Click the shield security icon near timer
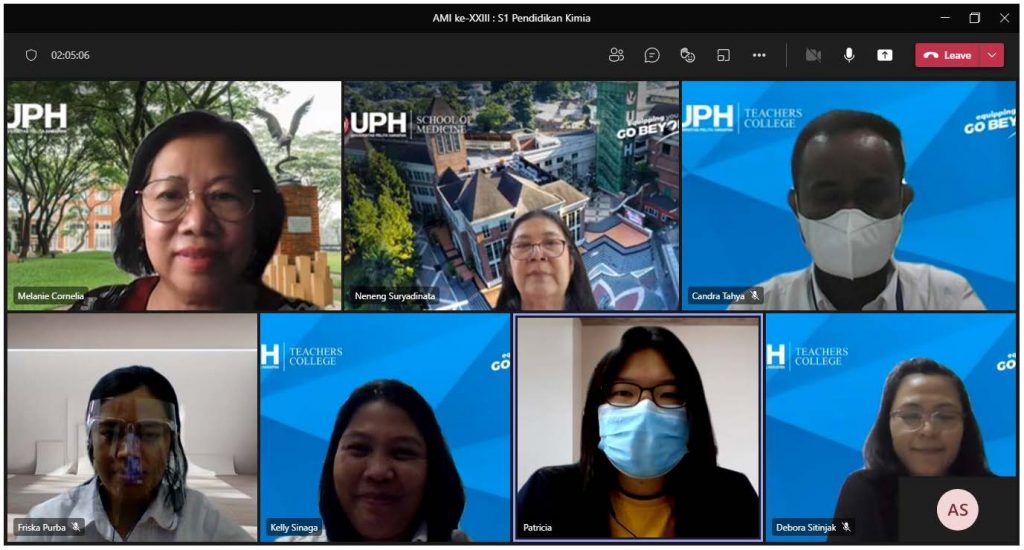Viewport: 1024px width, 550px height. point(31,55)
